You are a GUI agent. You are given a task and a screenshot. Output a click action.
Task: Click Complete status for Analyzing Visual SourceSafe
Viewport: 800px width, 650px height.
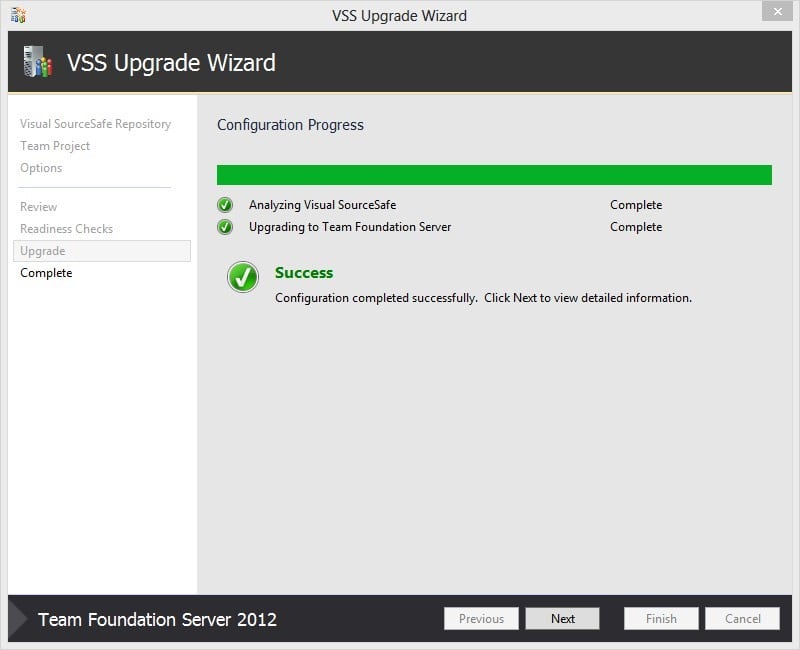(636, 205)
